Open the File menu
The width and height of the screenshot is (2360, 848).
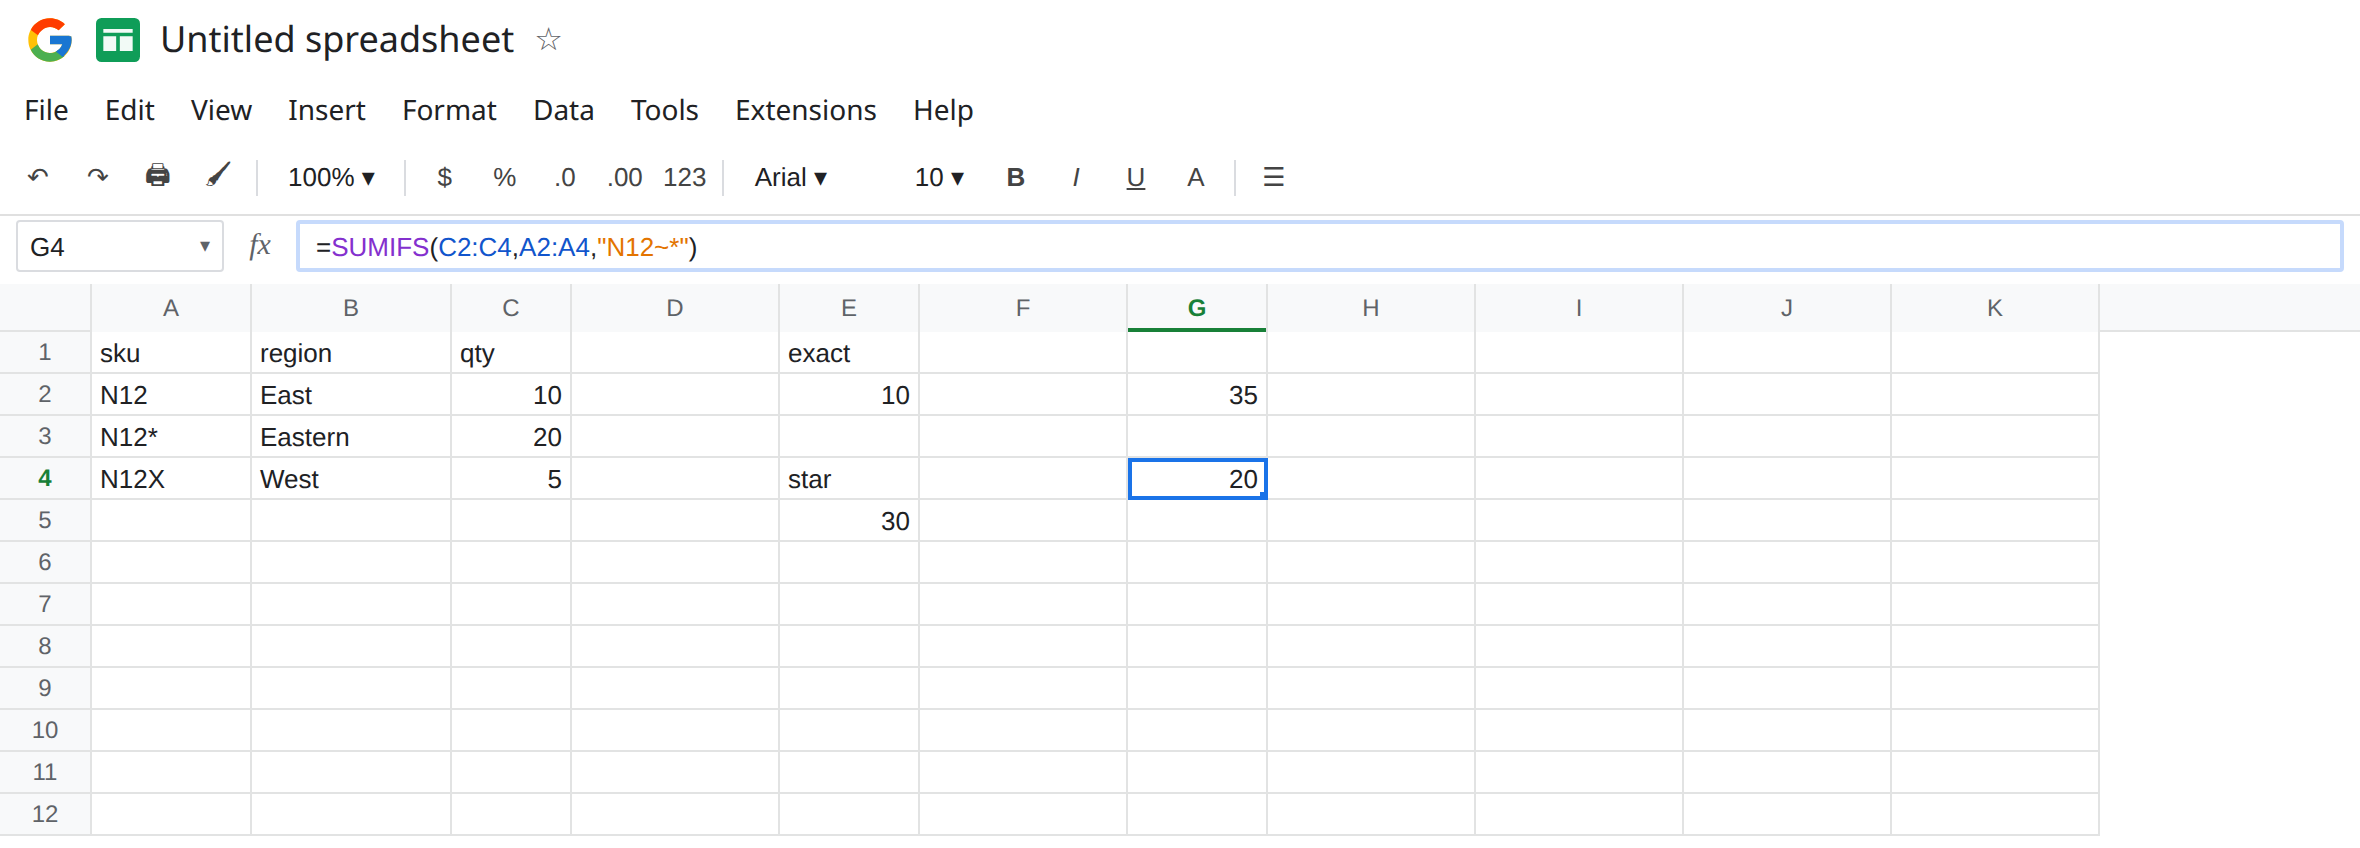pos(46,110)
